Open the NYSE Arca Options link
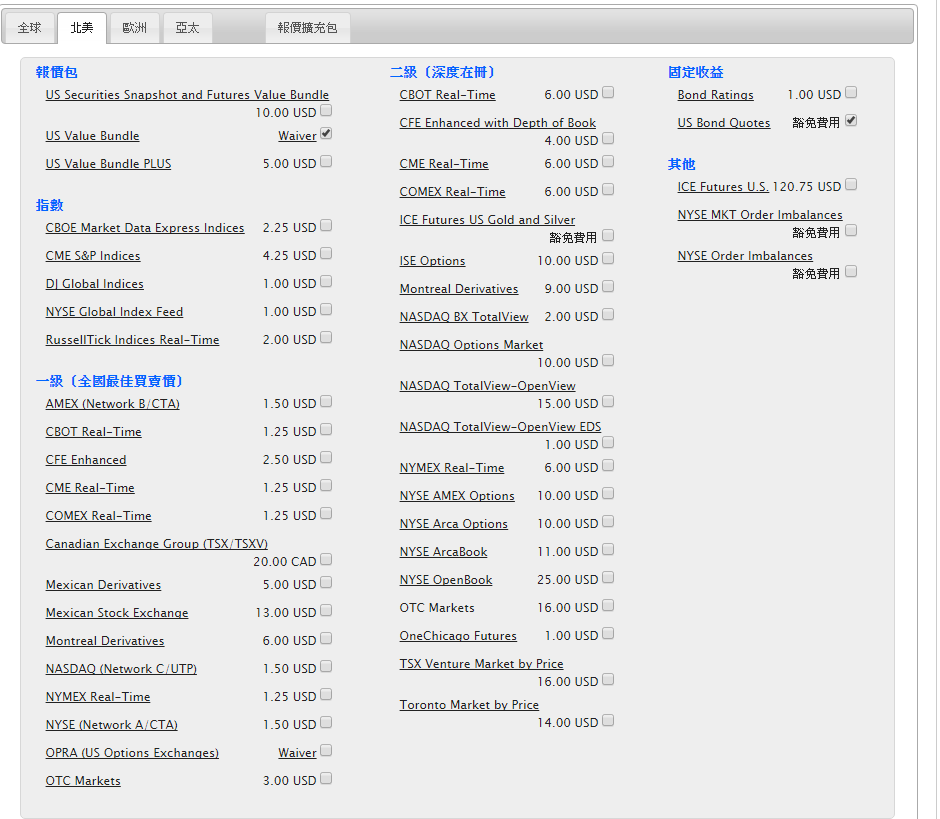Screen dimensions: 940x819 [x=454, y=524]
